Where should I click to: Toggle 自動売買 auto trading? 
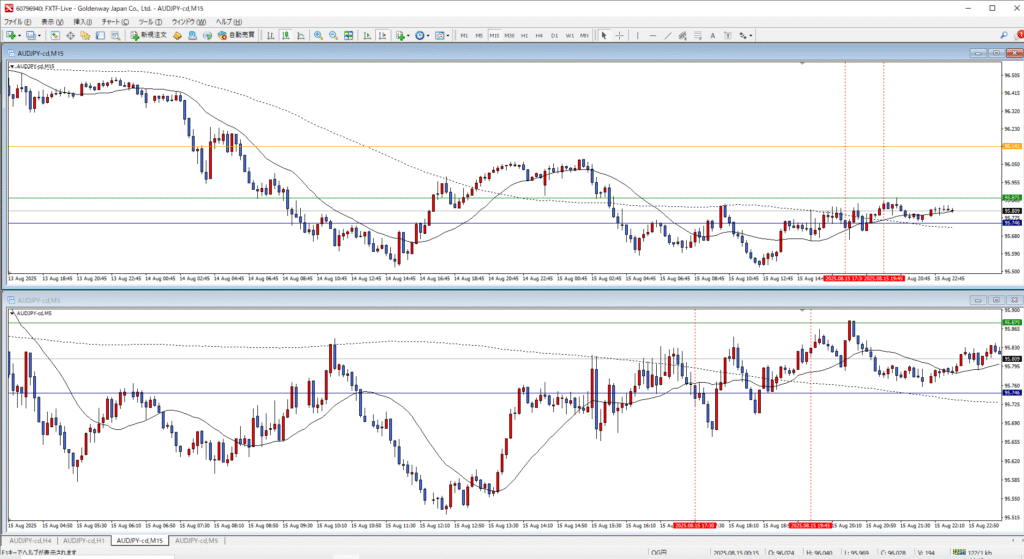pyautogui.click(x=236, y=35)
